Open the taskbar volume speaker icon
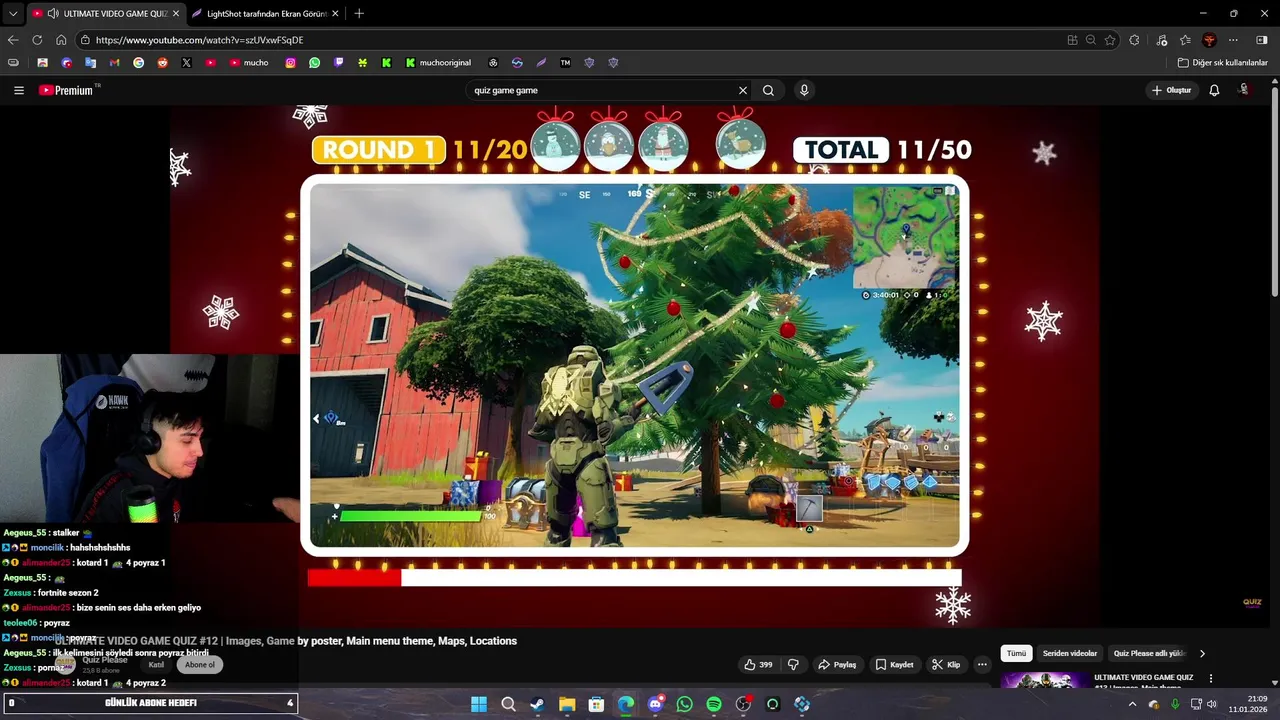This screenshot has height=720, width=1280. pyautogui.click(x=1212, y=704)
